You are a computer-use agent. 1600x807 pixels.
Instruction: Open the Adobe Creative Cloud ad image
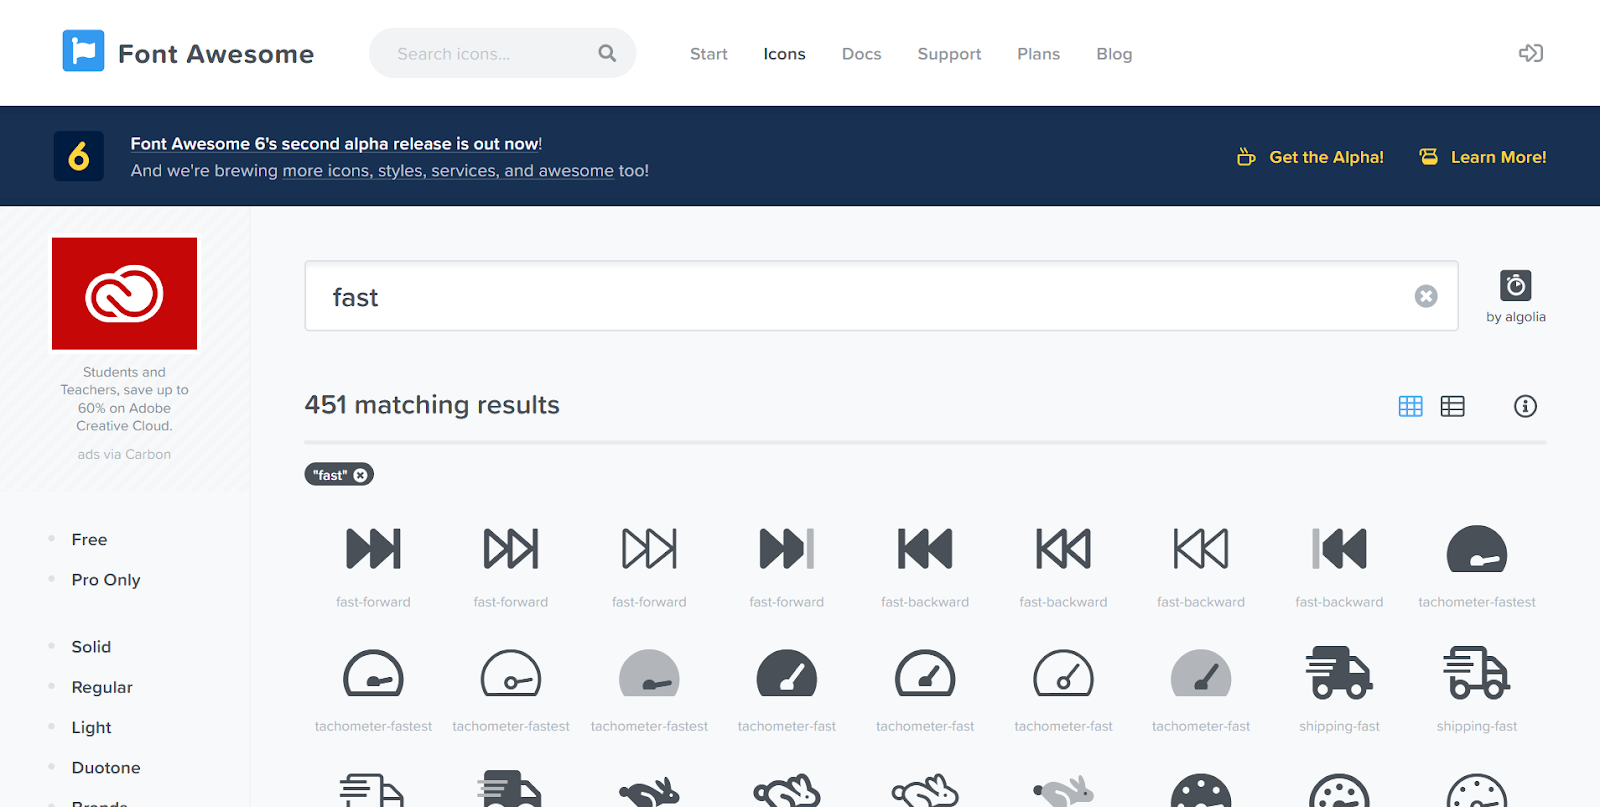[124, 293]
